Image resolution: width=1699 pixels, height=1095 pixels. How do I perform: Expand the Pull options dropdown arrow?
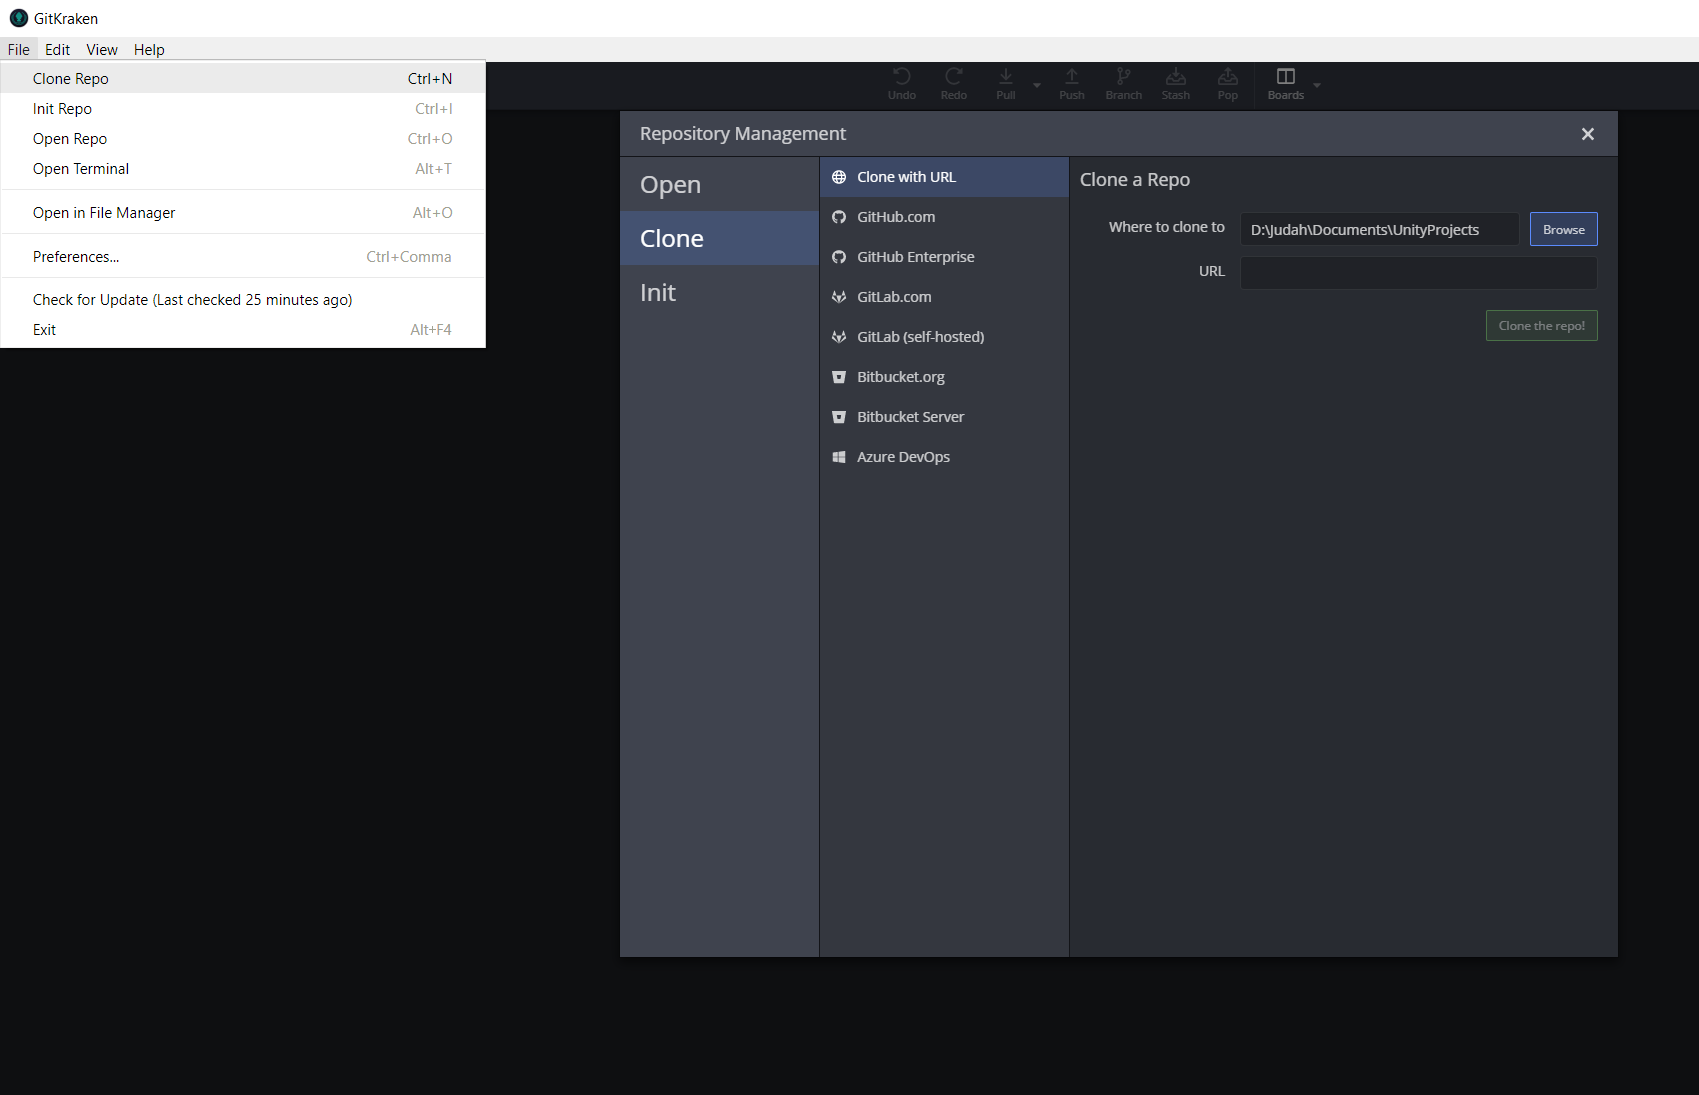(1037, 86)
